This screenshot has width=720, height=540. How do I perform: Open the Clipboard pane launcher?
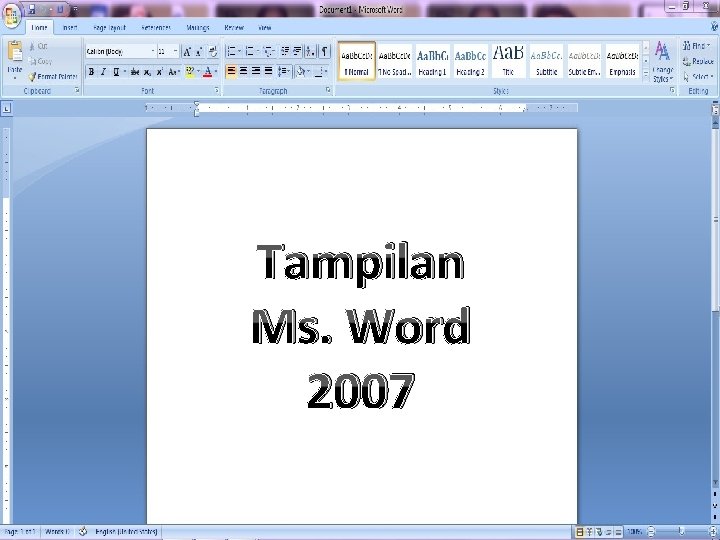77,91
